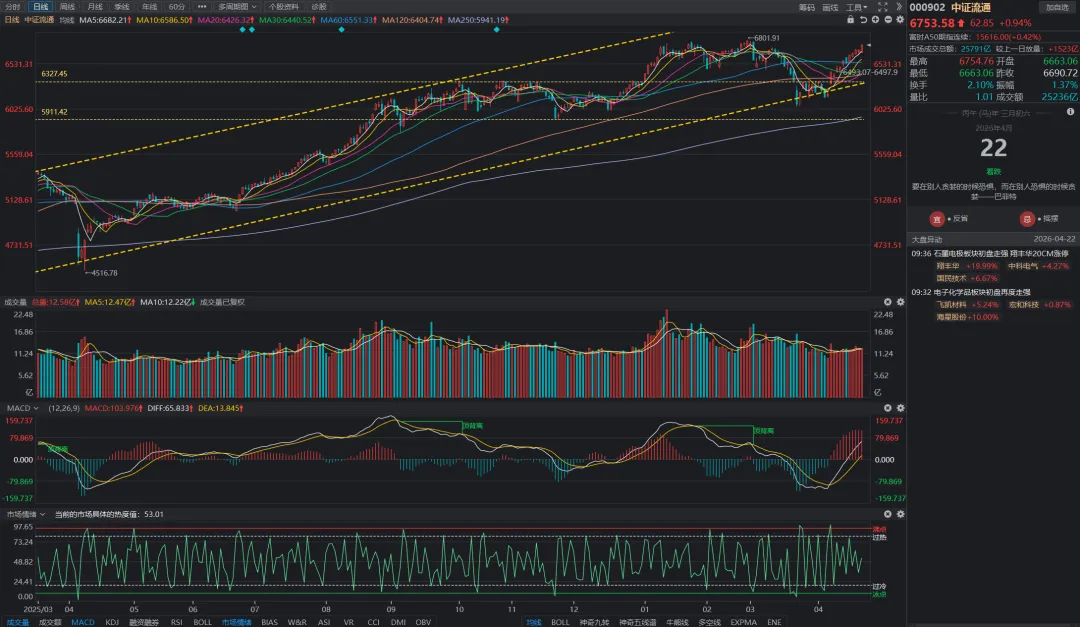Screen dimensions: 1080x627
Task: Zoom out chart with minus icon
Action: pyautogui.click(x=887, y=19)
